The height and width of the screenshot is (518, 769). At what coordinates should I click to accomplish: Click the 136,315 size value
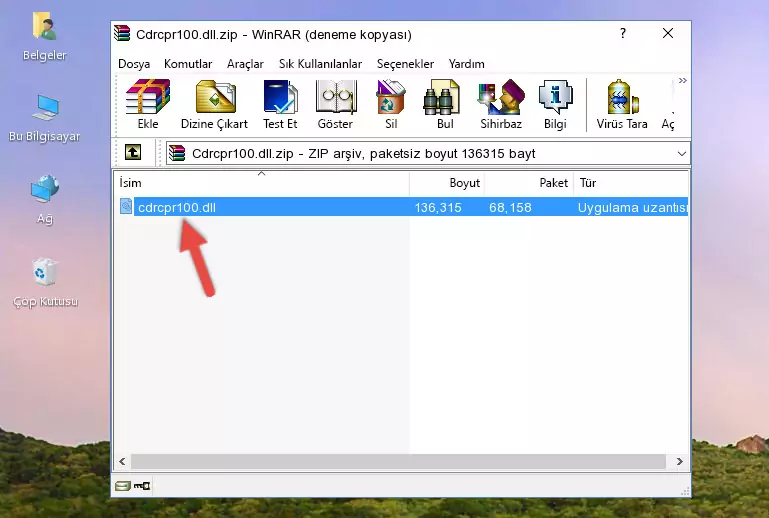click(438, 207)
